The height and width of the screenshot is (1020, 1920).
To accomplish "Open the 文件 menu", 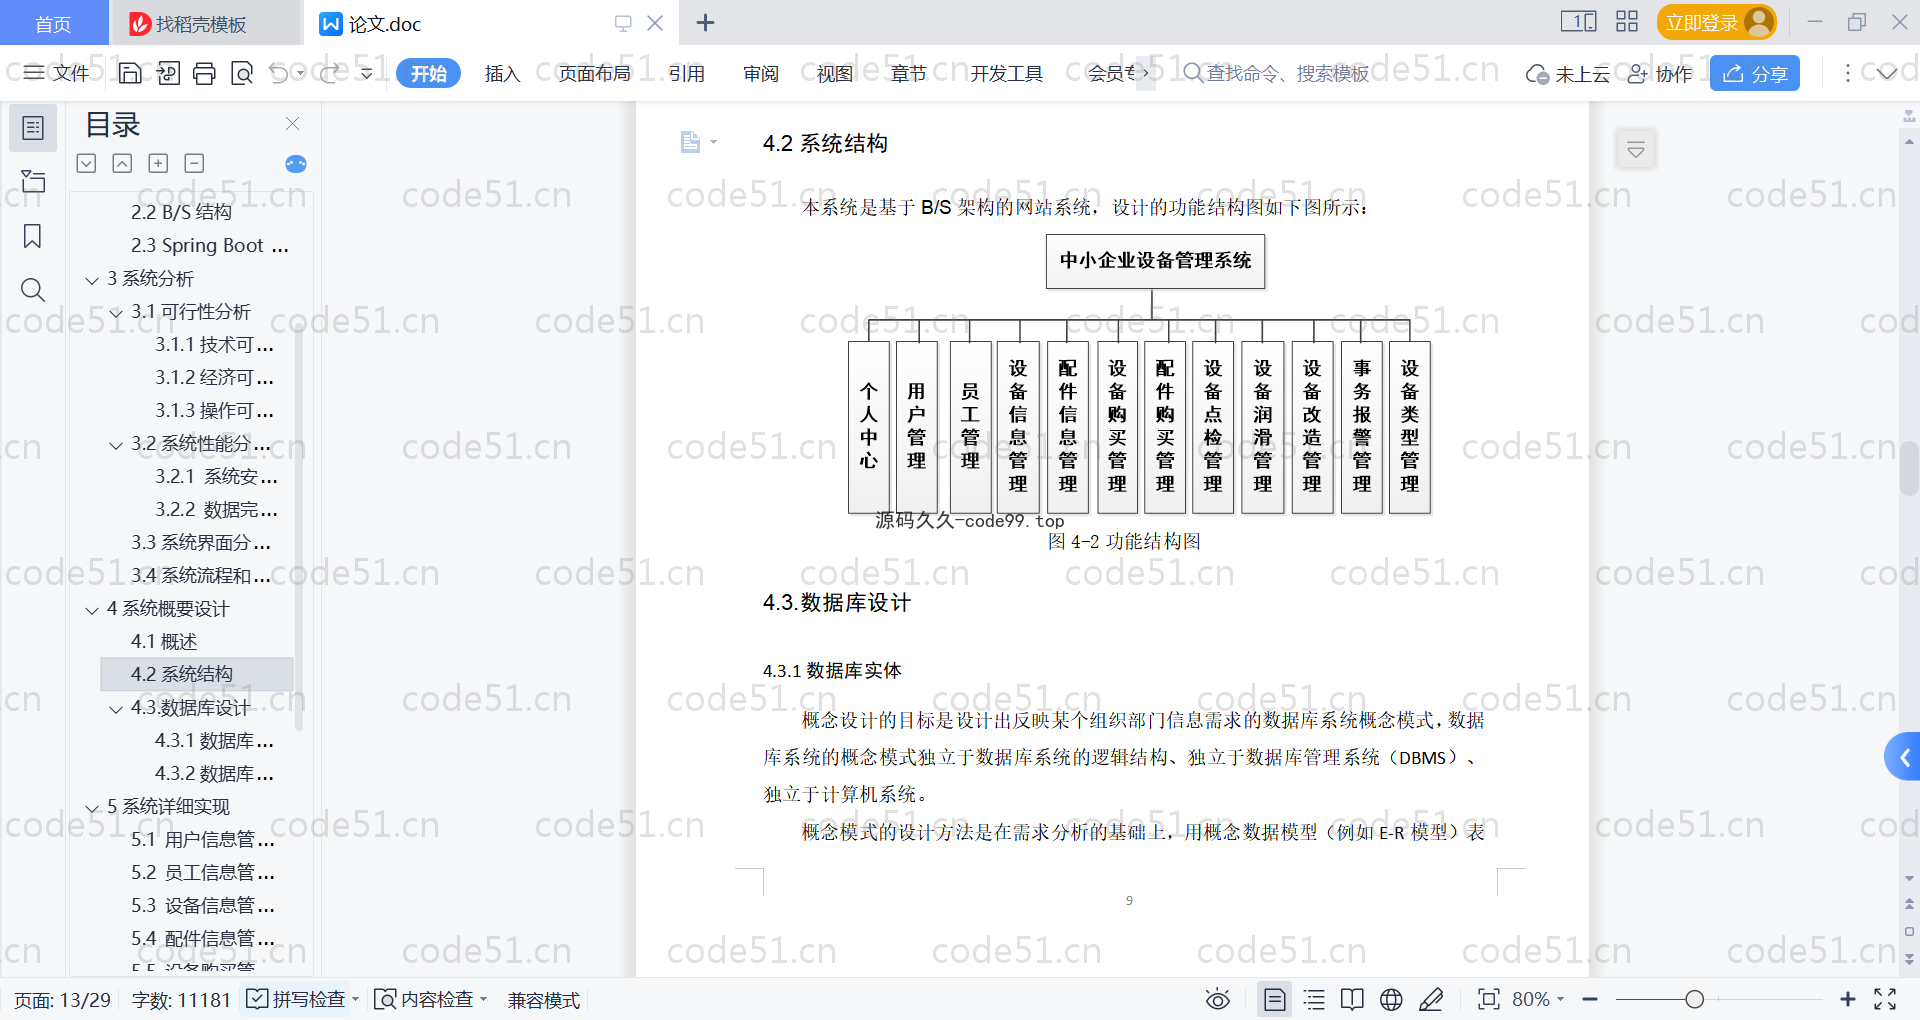I will 57,73.
